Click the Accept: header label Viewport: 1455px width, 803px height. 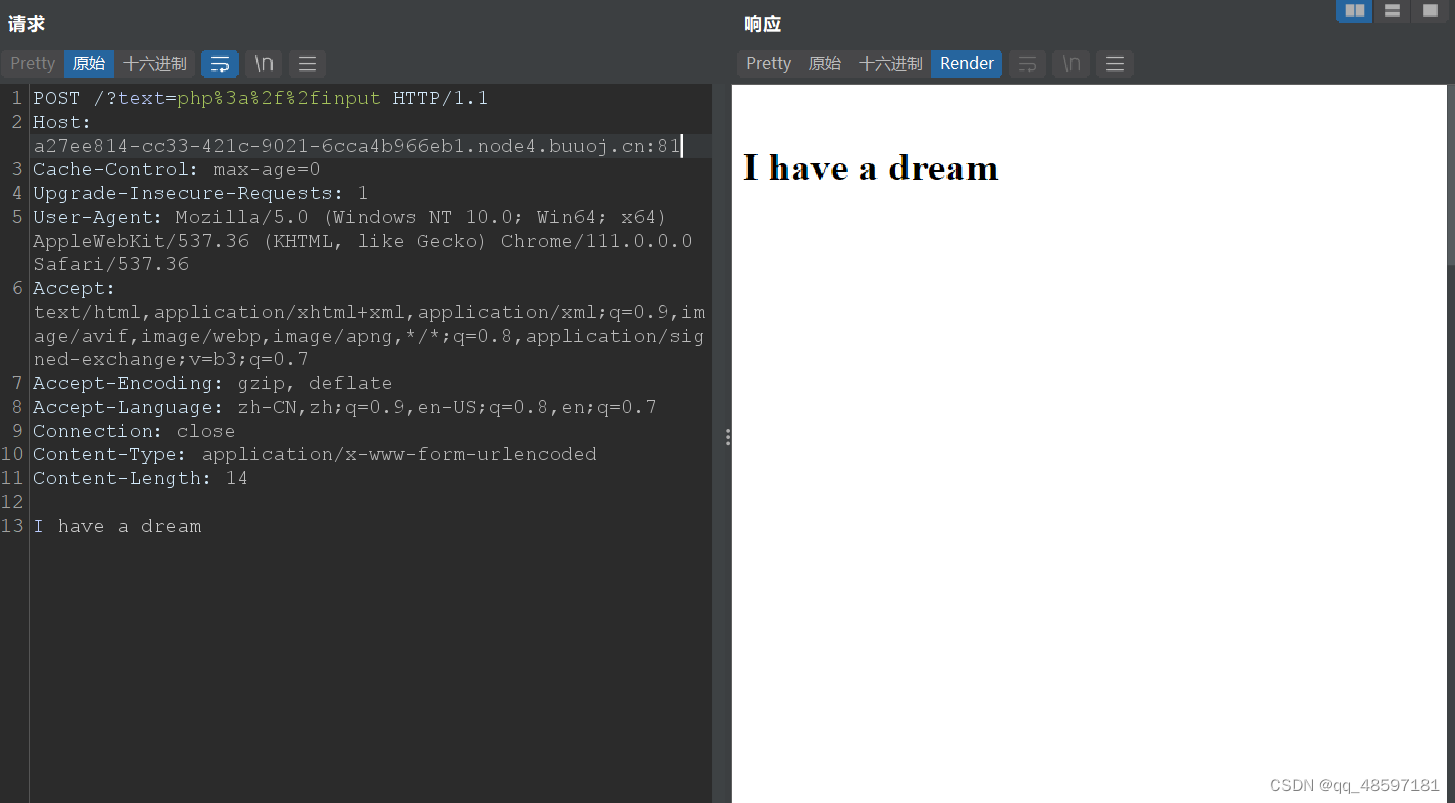tap(74, 288)
